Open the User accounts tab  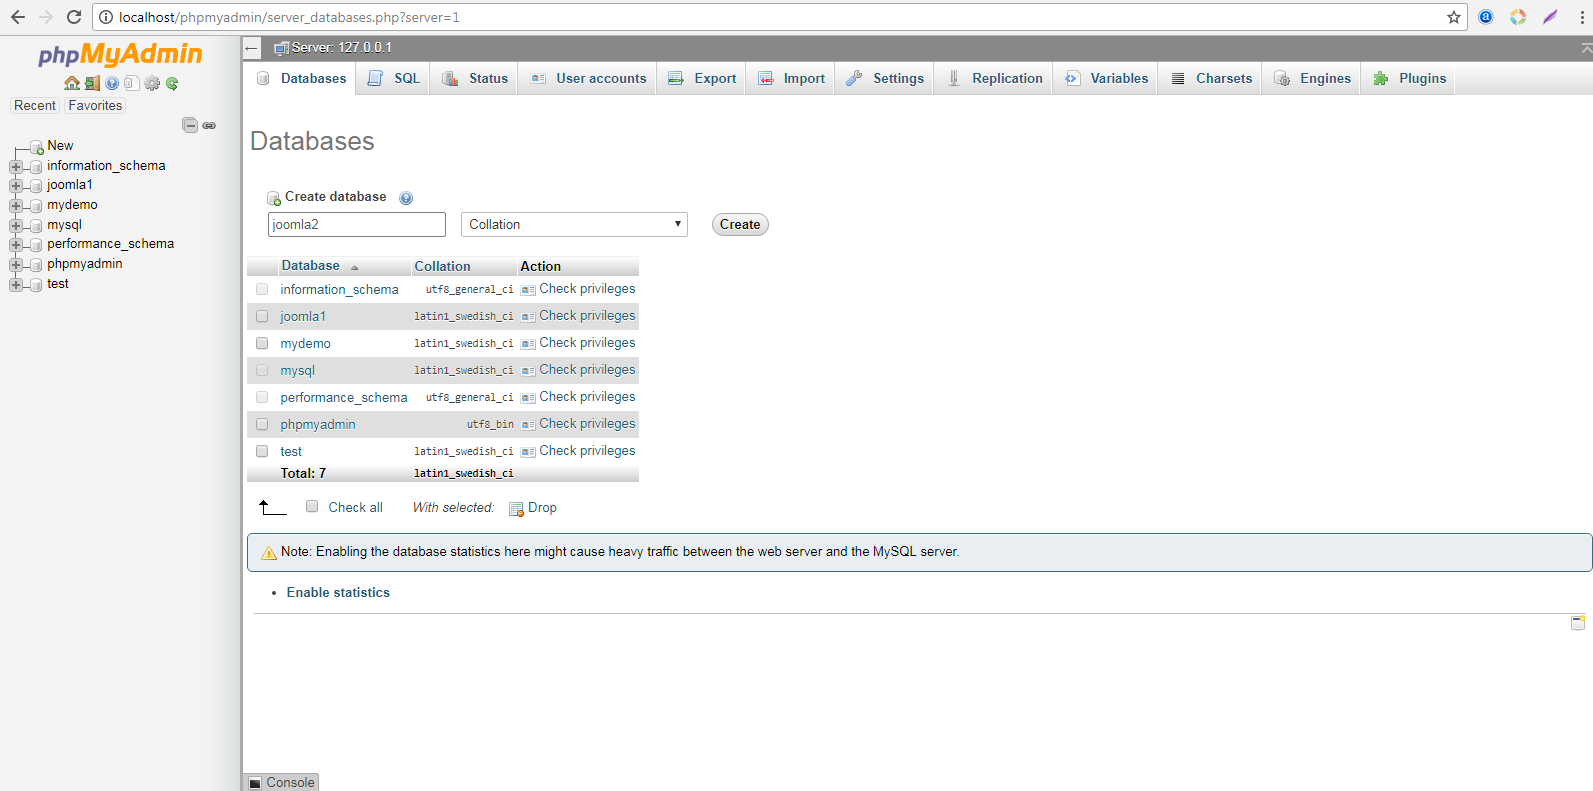pos(588,79)
